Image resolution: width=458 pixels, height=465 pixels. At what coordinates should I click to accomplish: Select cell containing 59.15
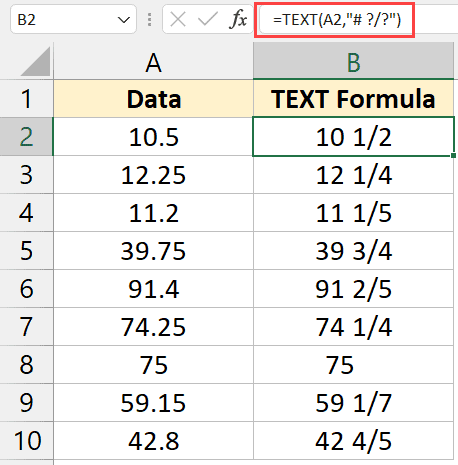point(153,403)
